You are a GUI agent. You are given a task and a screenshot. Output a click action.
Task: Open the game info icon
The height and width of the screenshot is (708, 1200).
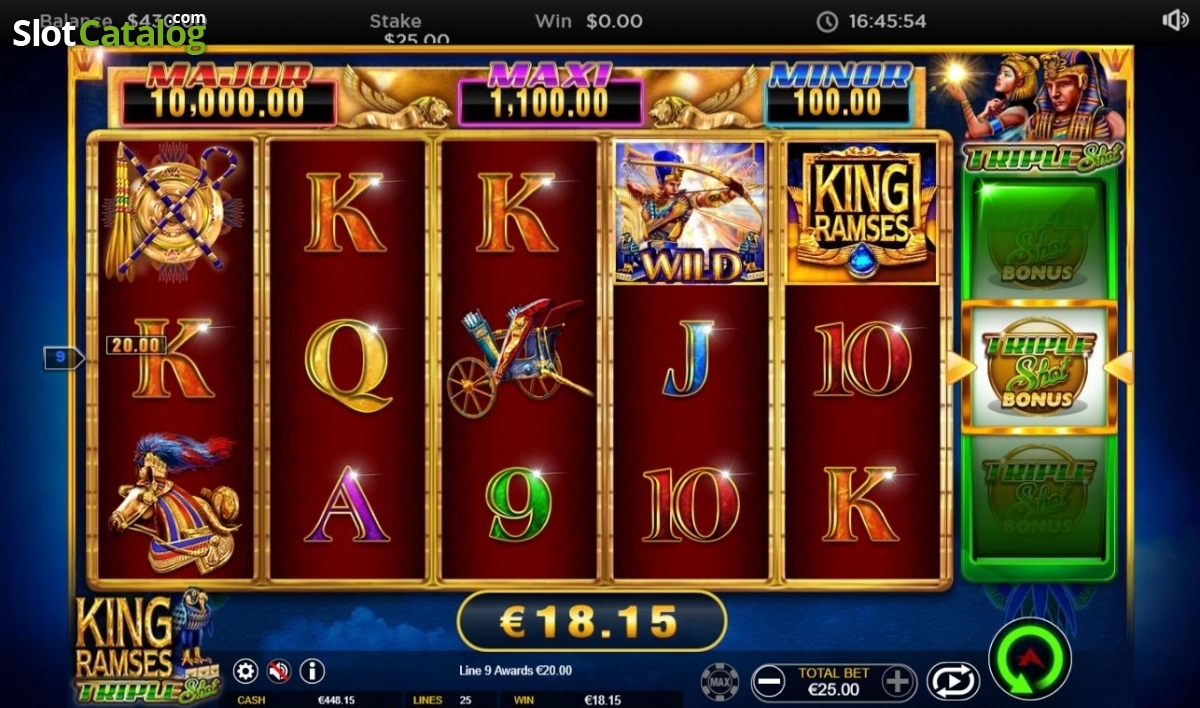click(x=312, y=671)
